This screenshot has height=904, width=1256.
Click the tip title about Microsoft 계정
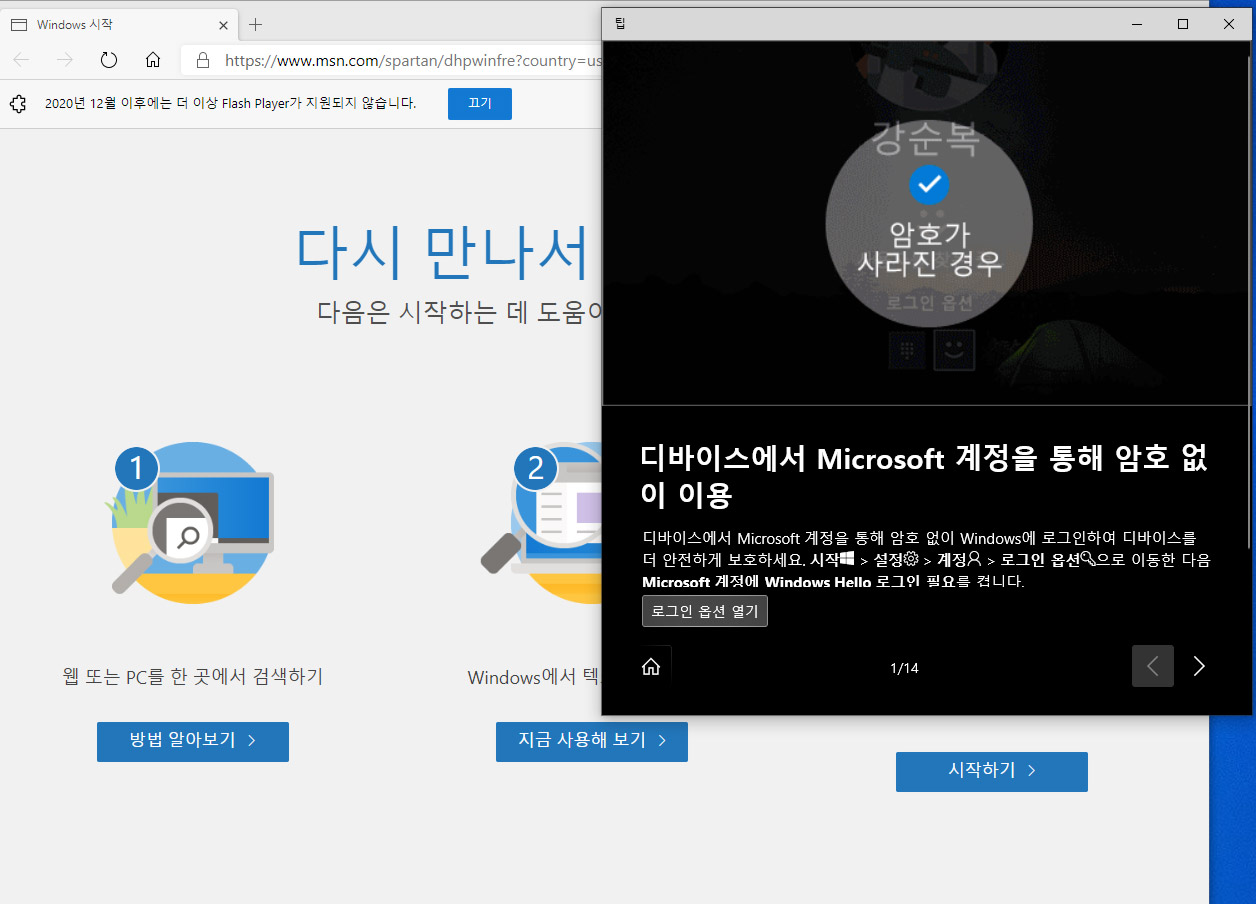[x=924, y=476]
